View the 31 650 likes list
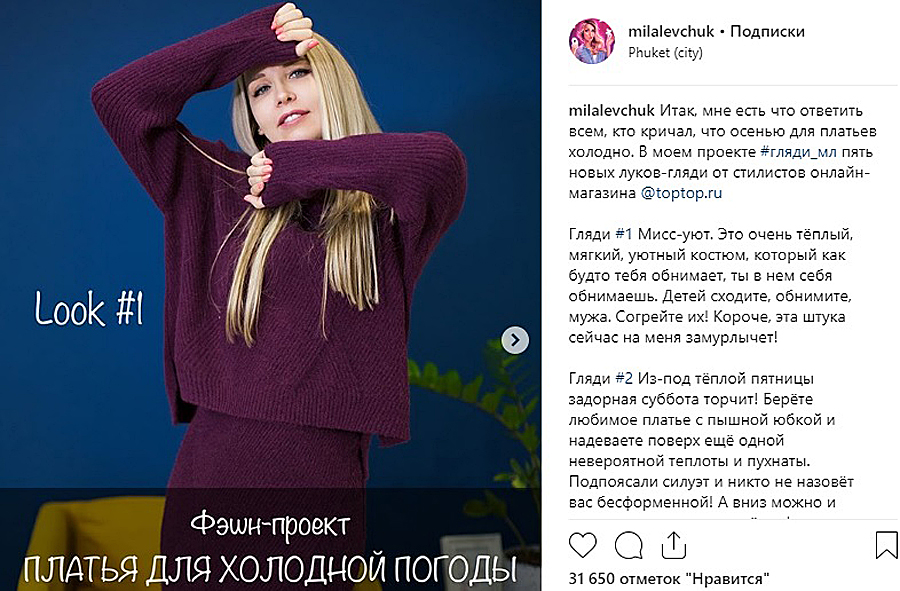 click(x=669, y=578)
